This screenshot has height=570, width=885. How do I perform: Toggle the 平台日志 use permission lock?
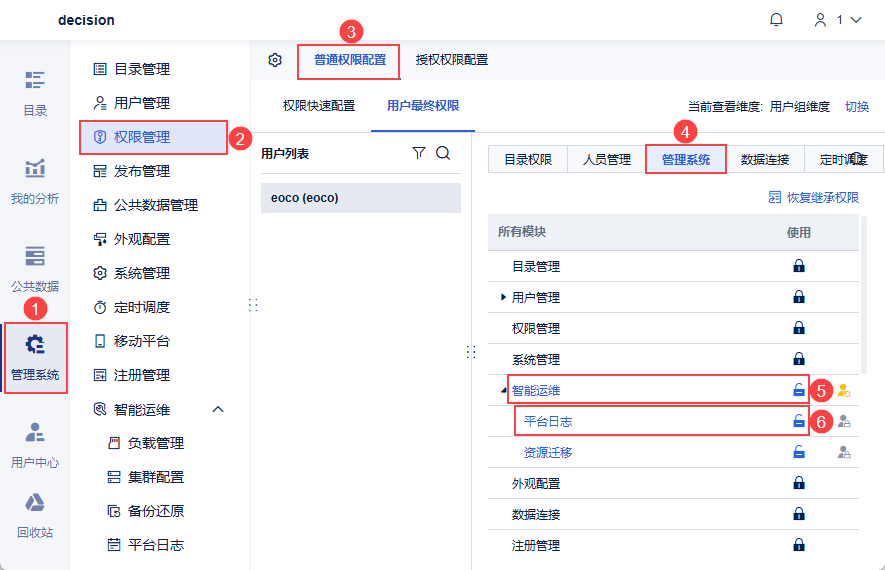(798, 422)
